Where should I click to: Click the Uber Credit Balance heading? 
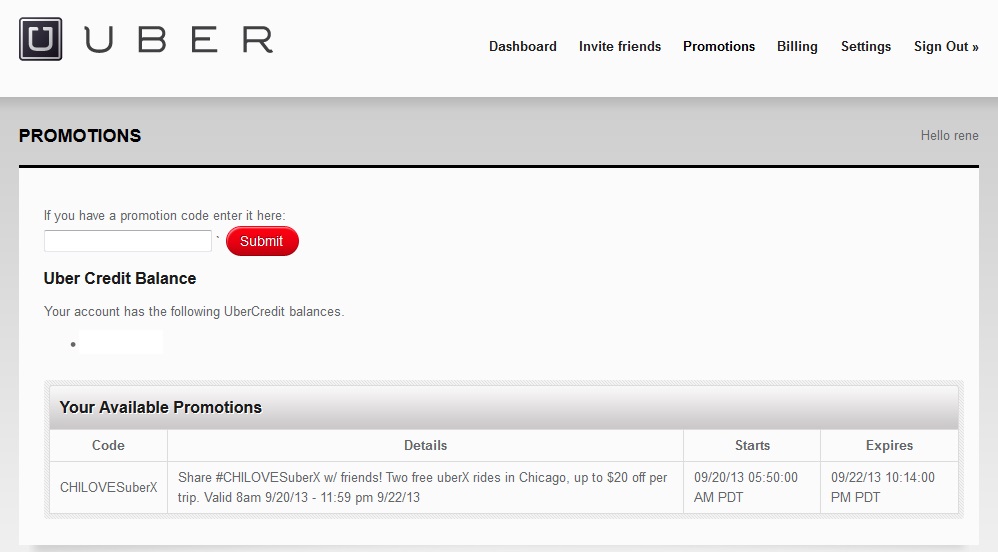(x=120, y=278)
